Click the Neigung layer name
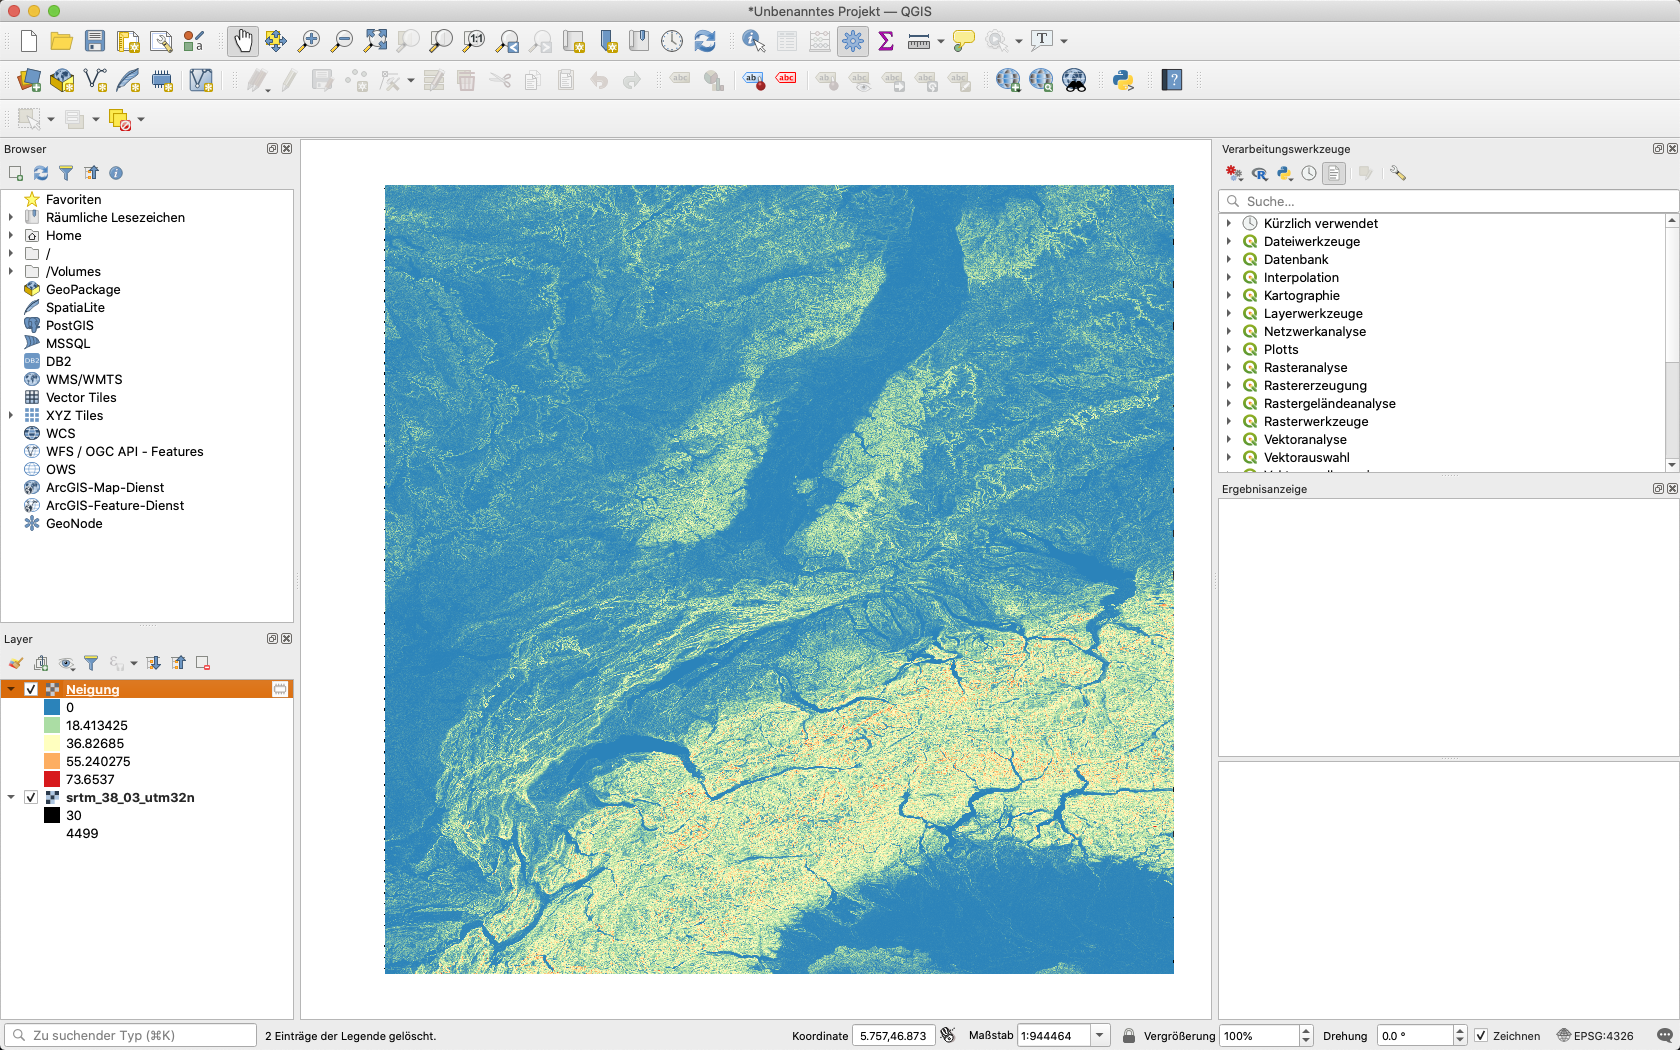 92,689
